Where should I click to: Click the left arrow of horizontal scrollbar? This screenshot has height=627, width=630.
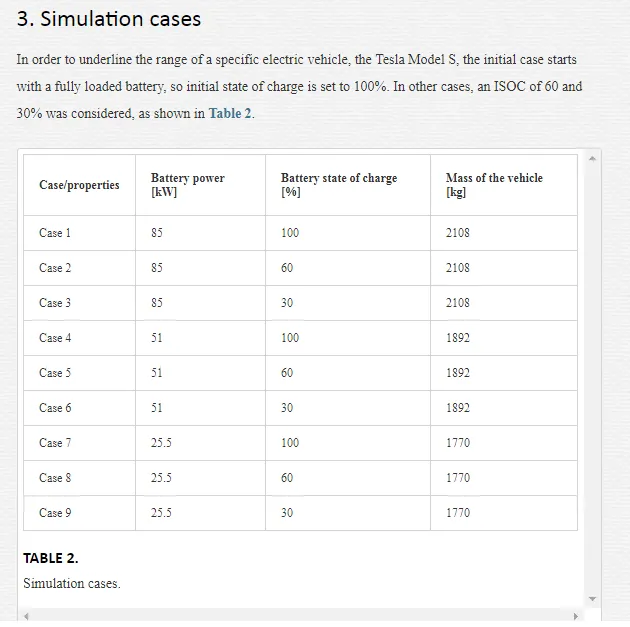pos(26,616)
